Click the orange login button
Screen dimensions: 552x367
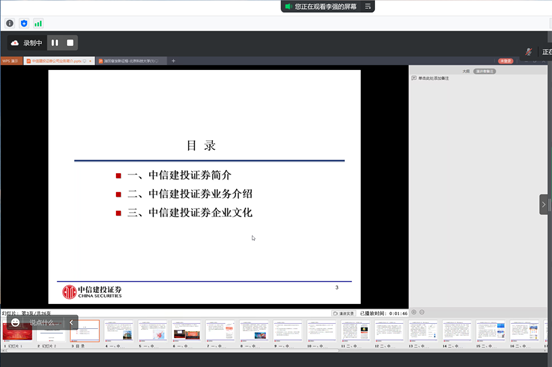(x=506, y=61)
